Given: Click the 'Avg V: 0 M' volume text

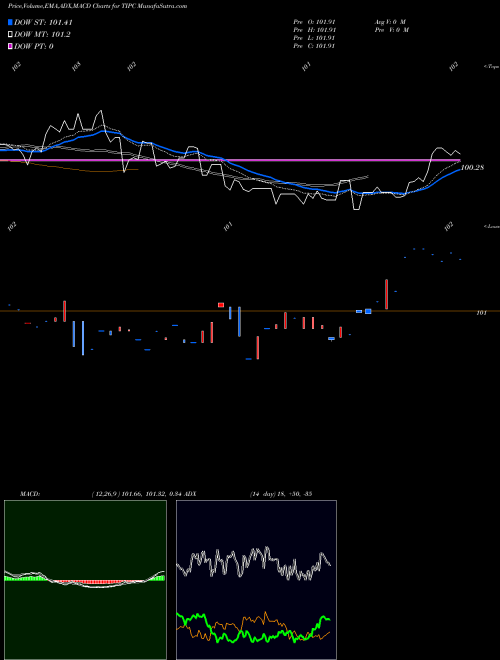Looking at the screenshot, I should [x=390, y=21].
